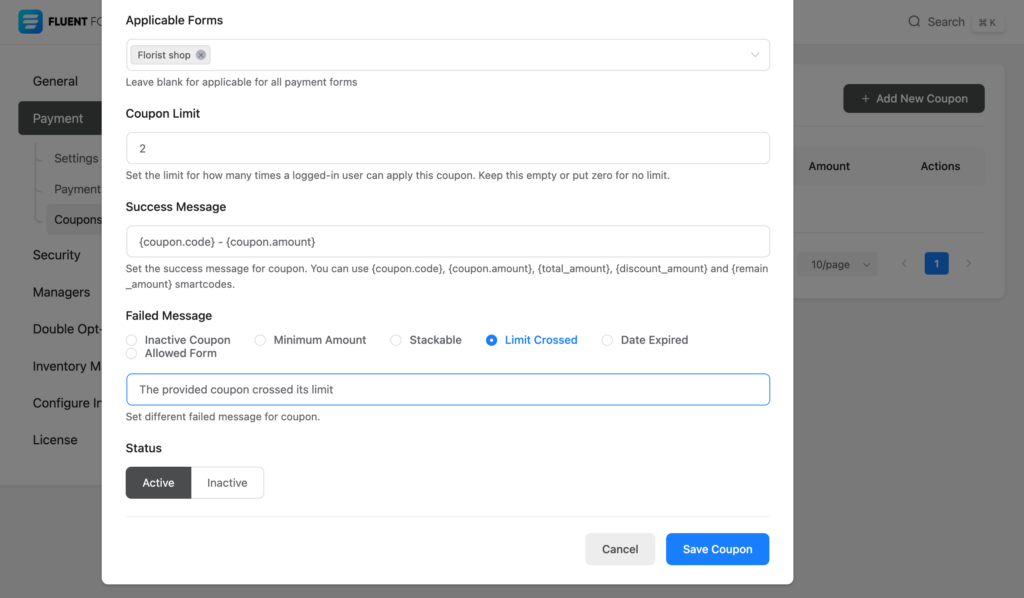Select the Stackable radio button

[x=396, y=340]
